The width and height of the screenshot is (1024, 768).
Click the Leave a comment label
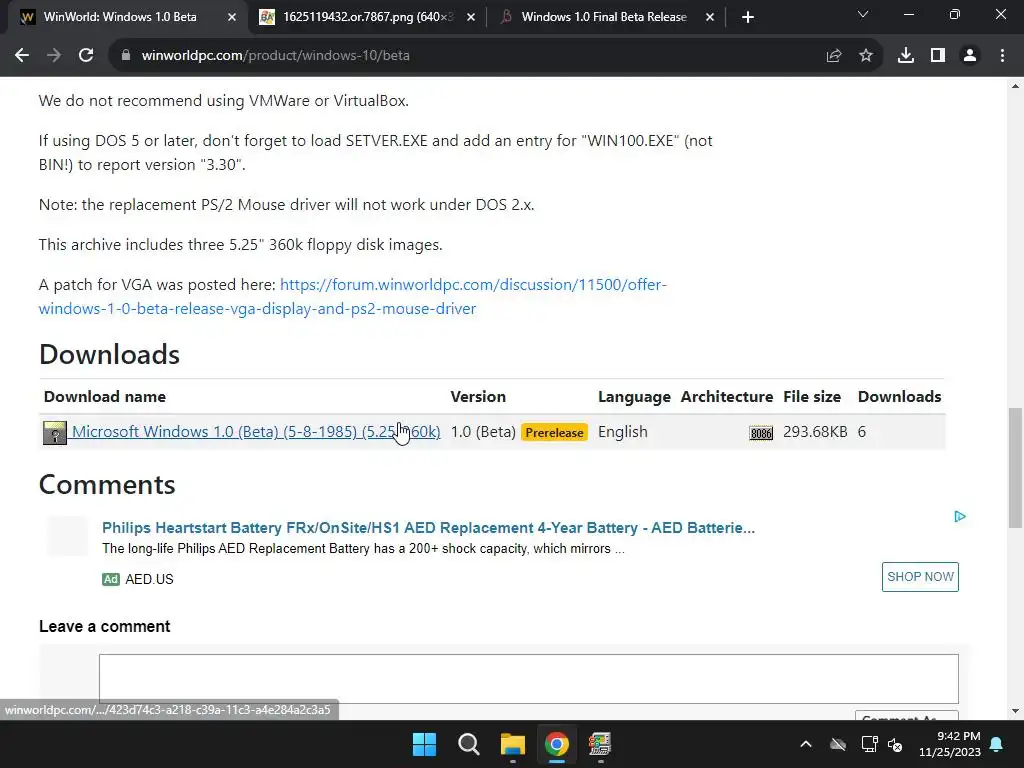click(x=104, y=626)
